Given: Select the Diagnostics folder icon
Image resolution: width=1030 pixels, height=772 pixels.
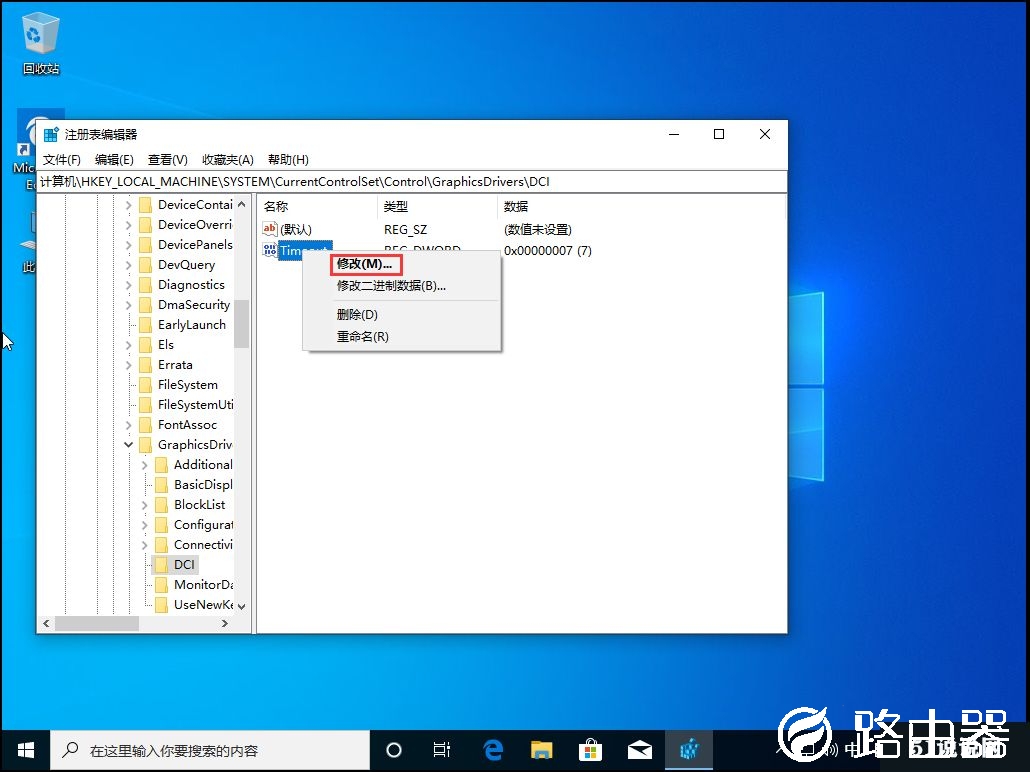Looking at the screenshot, I should pos(146,285).
